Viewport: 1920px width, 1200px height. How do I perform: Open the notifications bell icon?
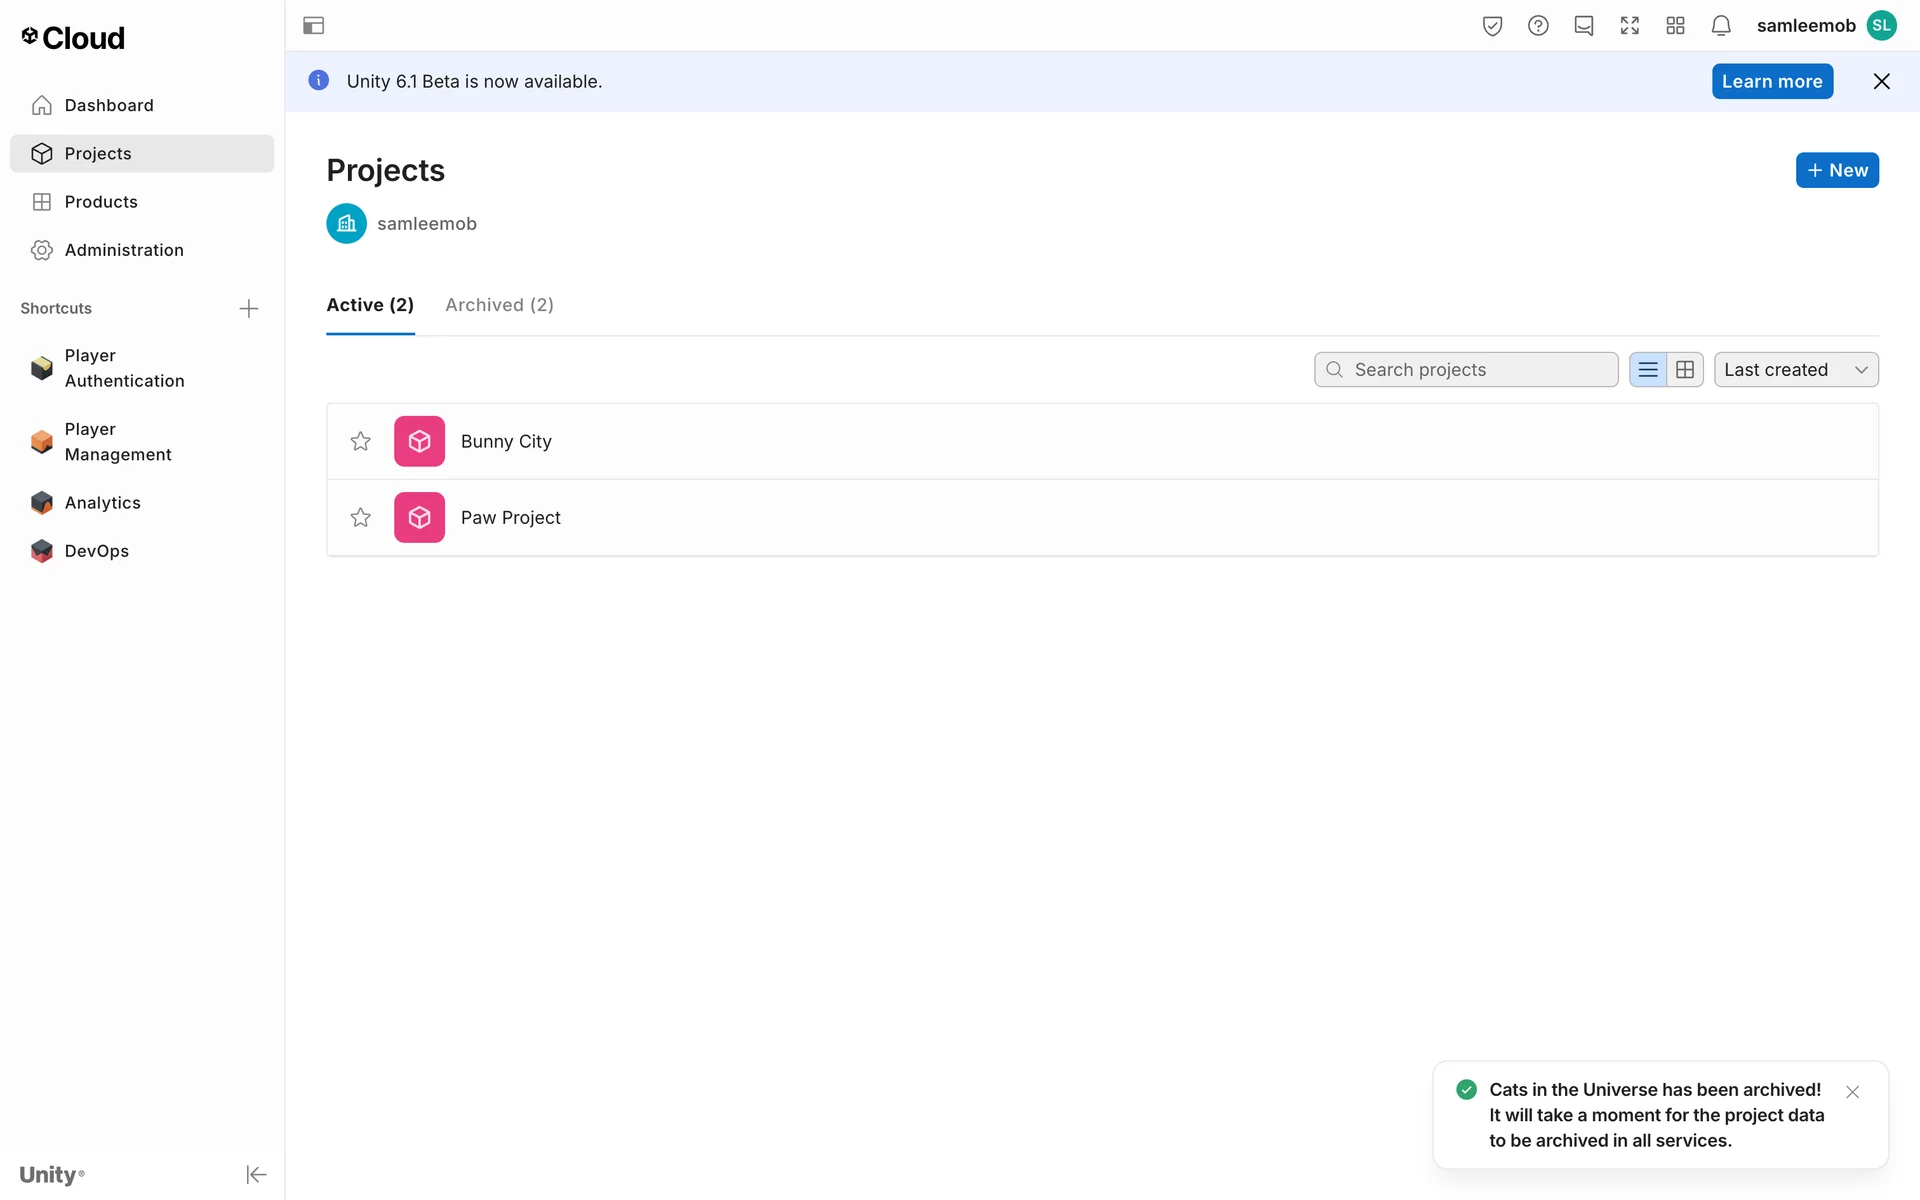1720,26
